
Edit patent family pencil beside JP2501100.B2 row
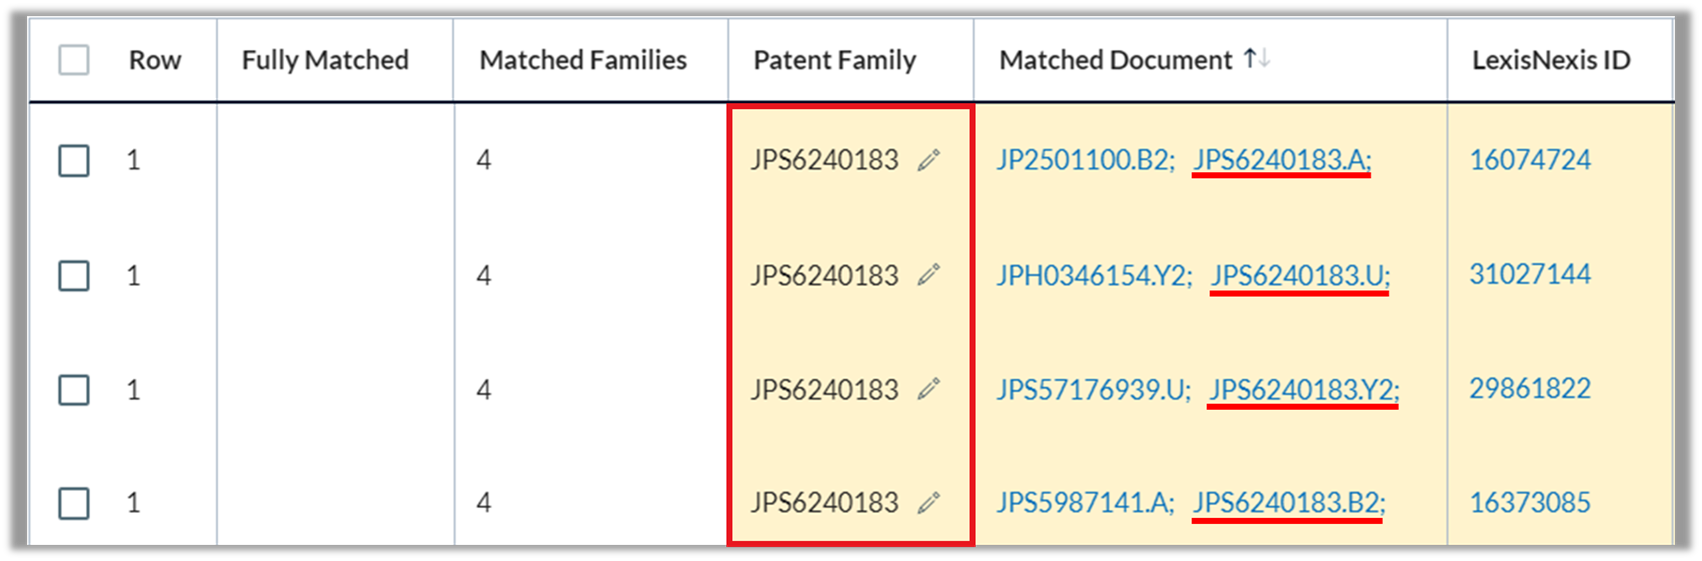[929, 160]
